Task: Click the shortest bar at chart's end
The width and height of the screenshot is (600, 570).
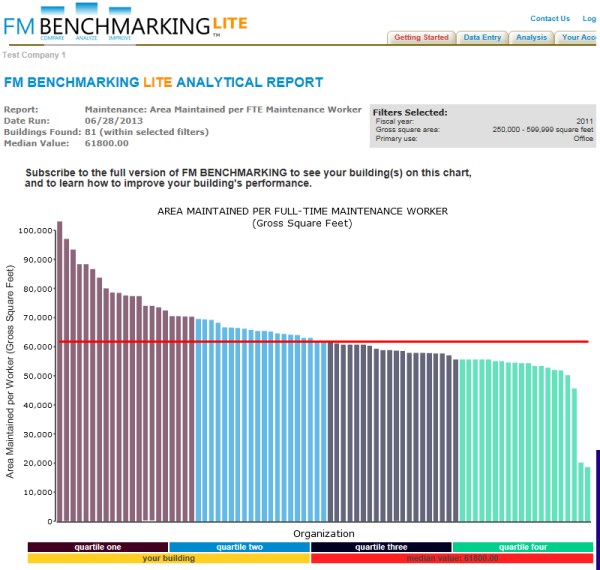Action: (587, 494)
